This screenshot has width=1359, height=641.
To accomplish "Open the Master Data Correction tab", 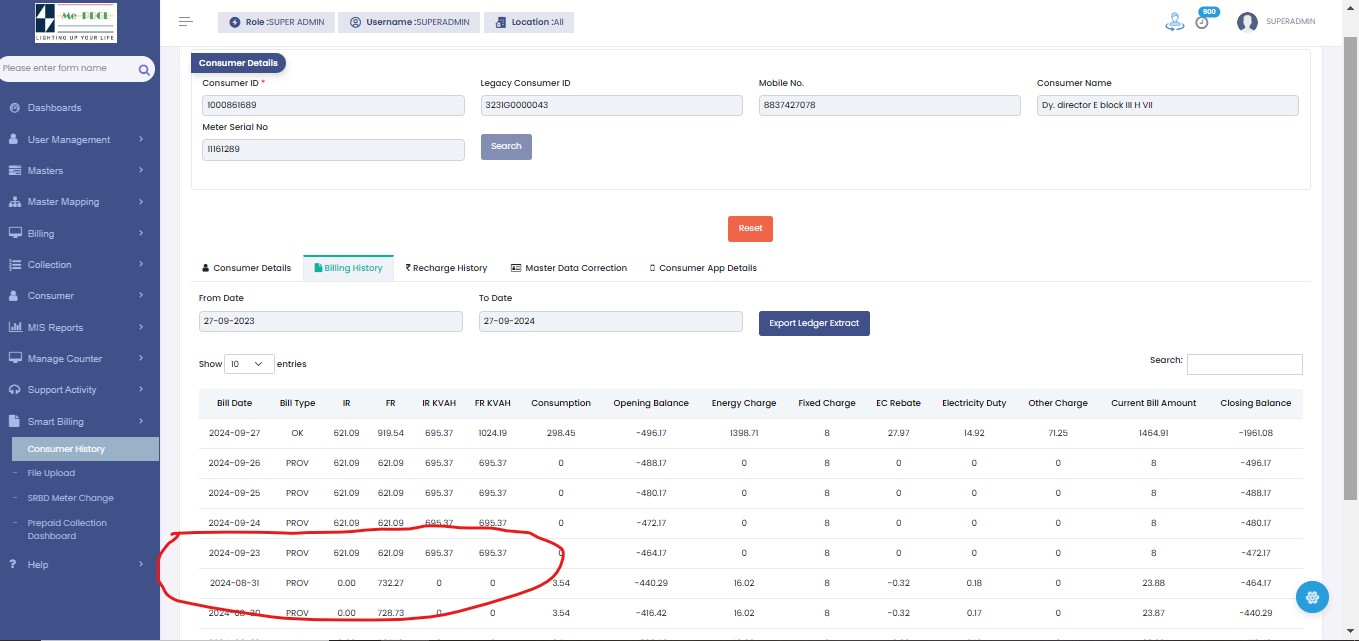I will pos(569,268).
